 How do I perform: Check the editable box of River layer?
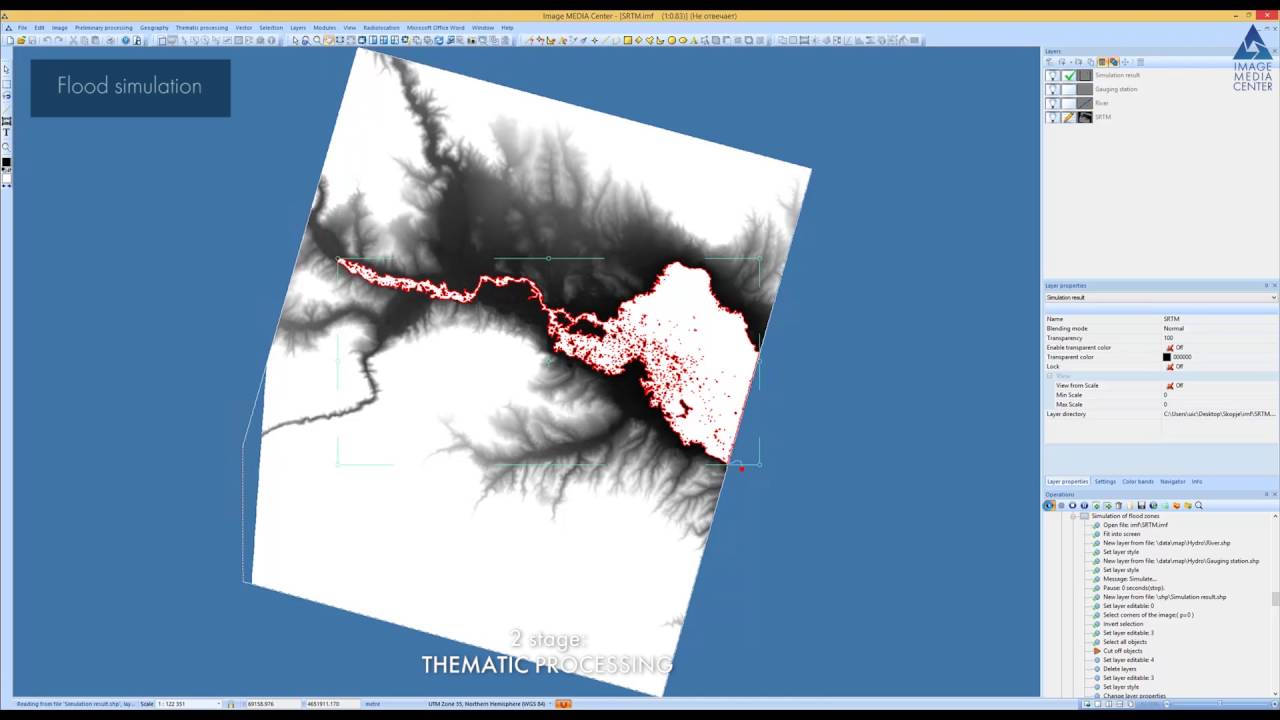pos(1069,103)
